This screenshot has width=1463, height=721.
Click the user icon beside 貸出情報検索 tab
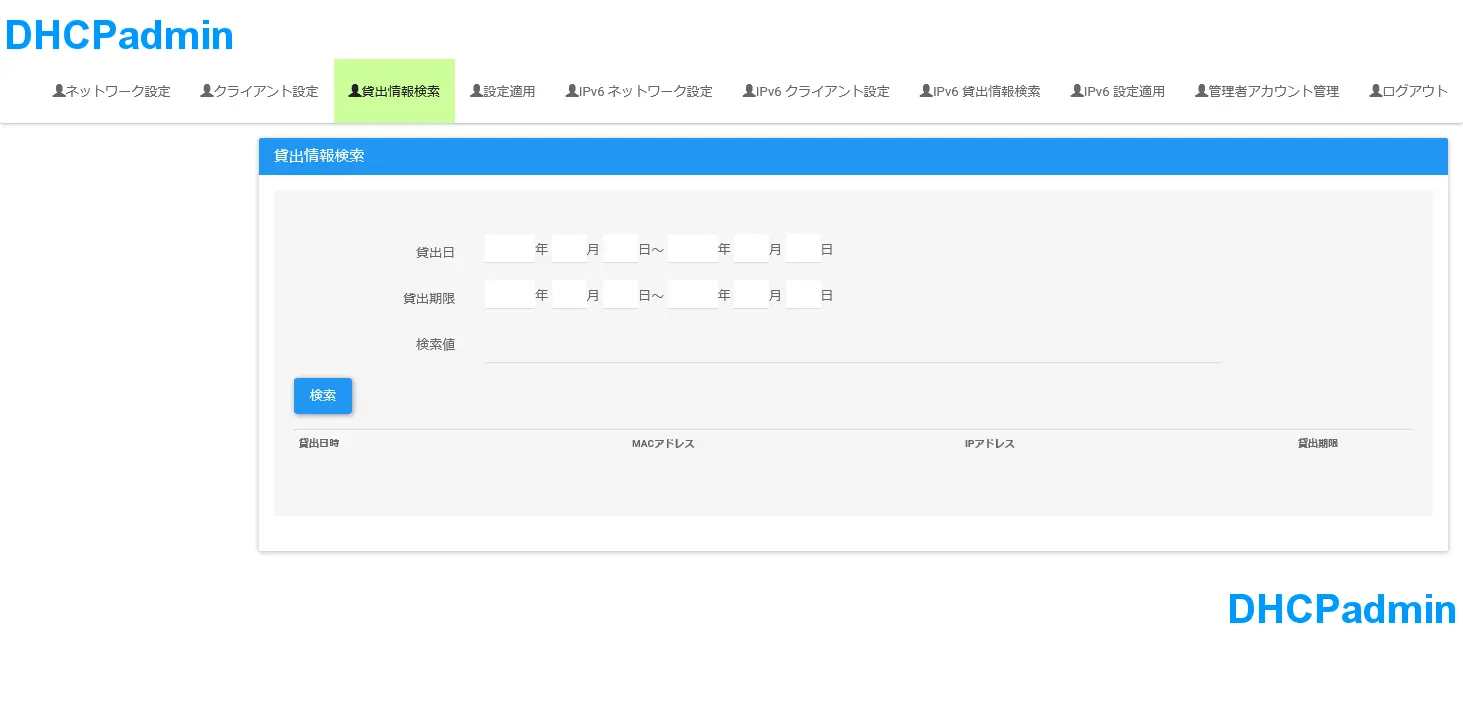355,91
